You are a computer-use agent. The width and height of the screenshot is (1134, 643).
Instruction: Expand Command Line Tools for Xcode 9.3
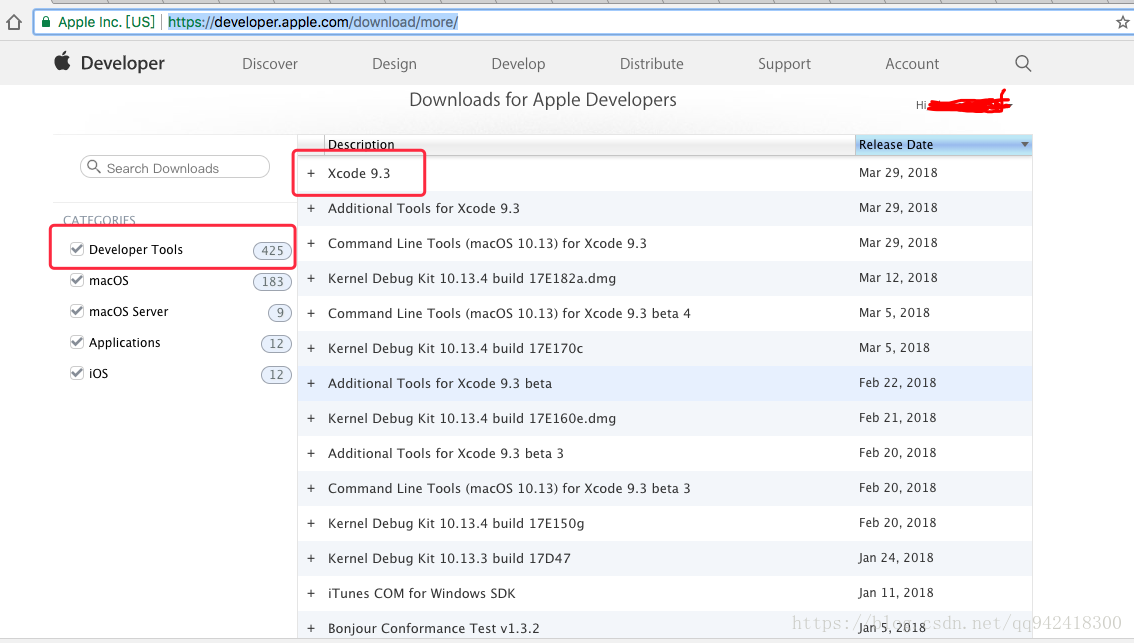[311, 244]
